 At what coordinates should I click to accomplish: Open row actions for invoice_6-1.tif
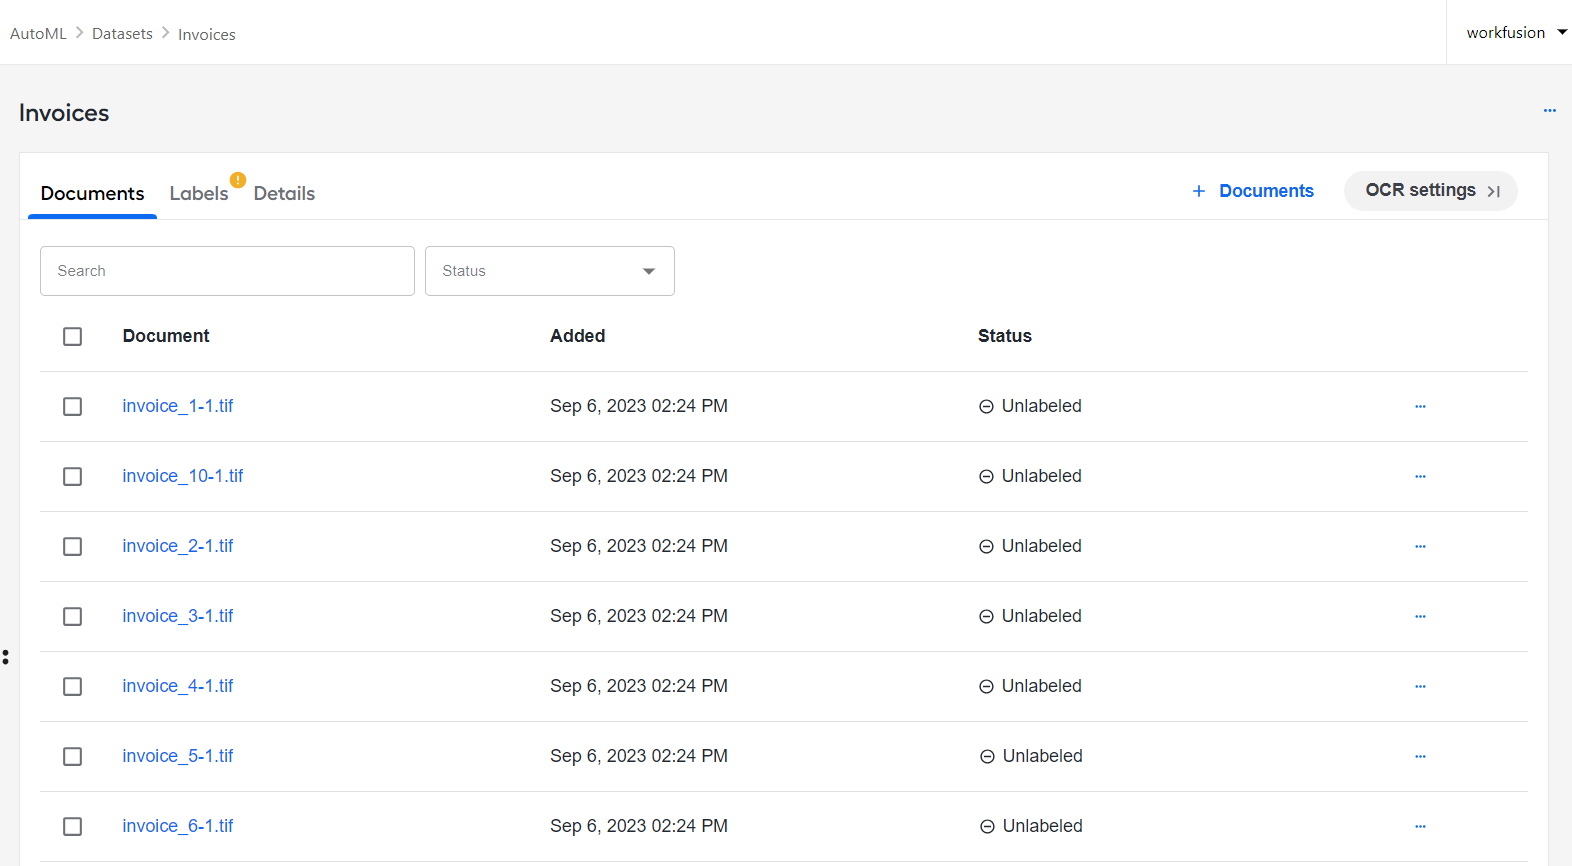pos(1420,826)
